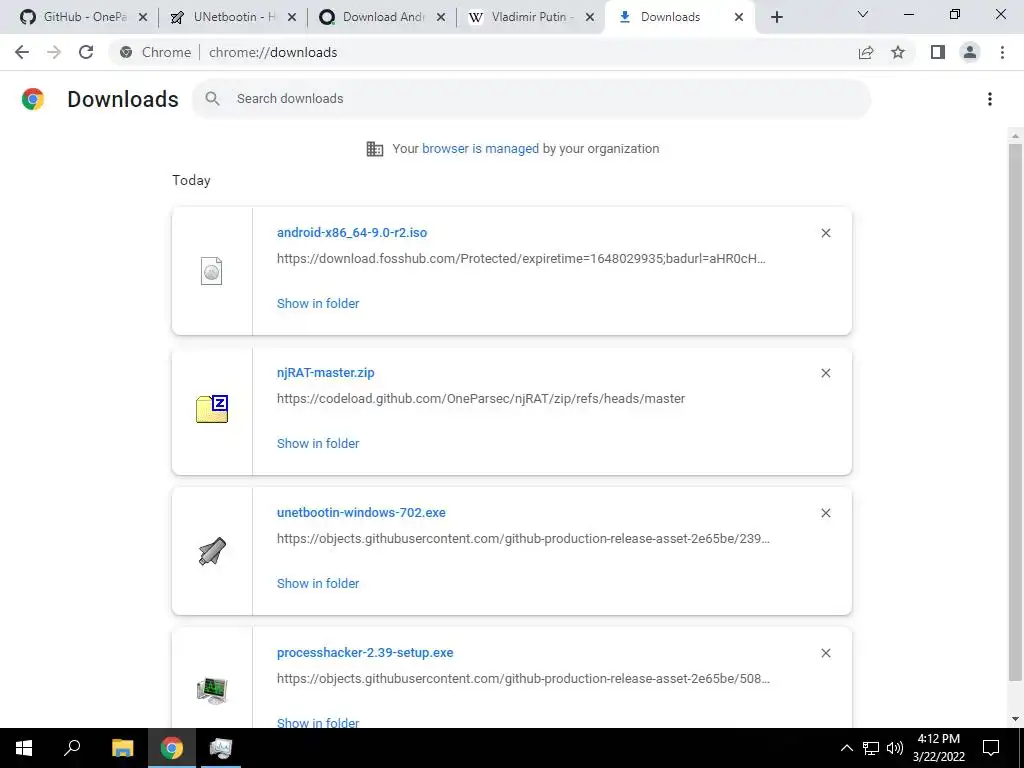Remove processhacker-2.39-setup.exe from list
The image size is (1024, 768).
point(825,653)
